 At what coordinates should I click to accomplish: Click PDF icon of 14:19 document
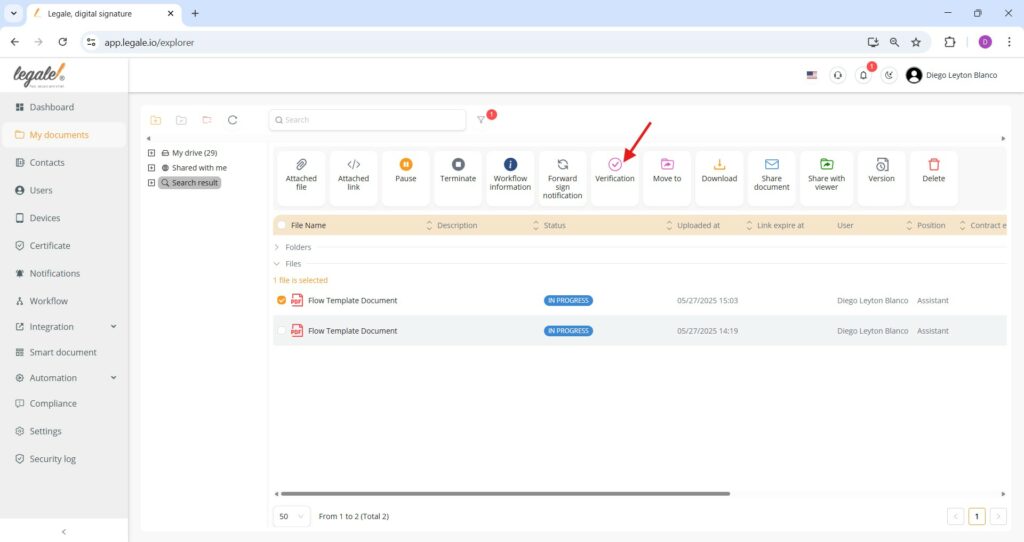(x=297, y=330)
